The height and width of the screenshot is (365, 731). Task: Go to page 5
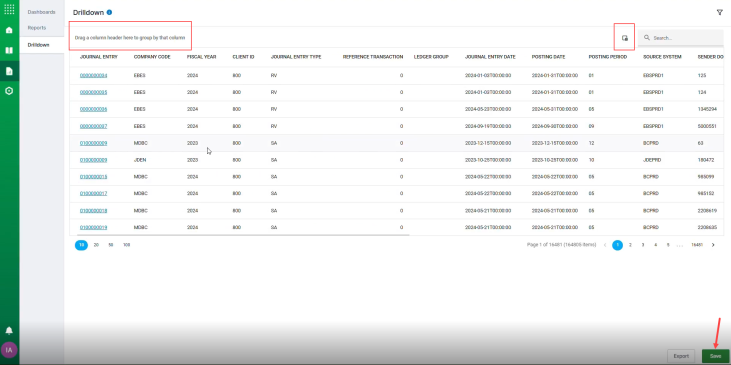pos(668,245)
